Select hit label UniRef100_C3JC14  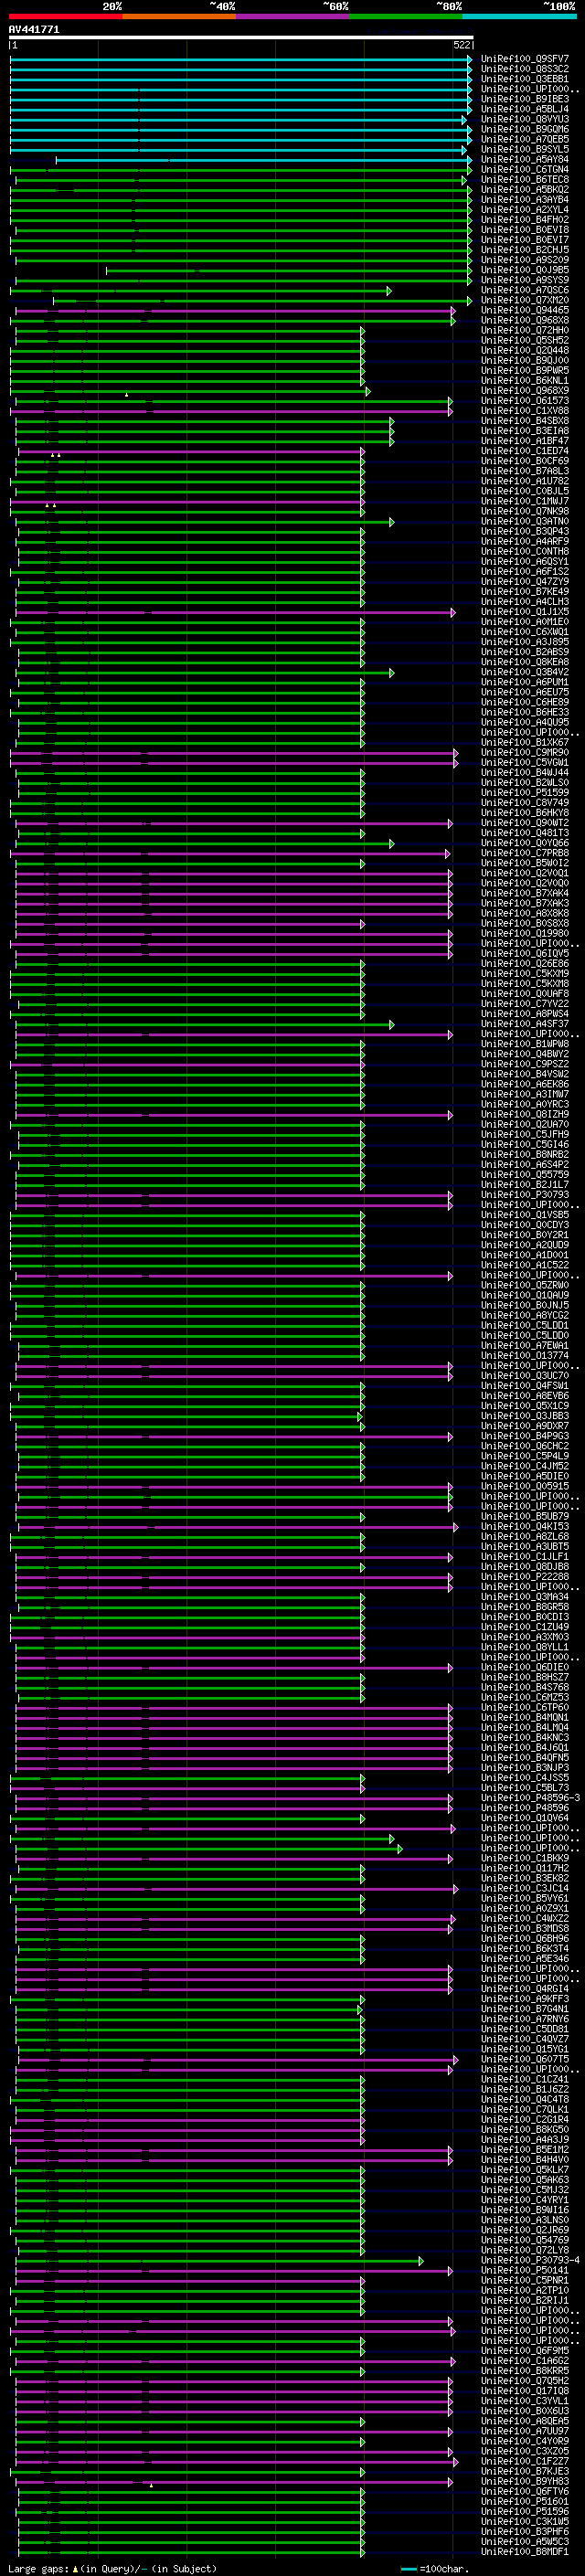525,1889
